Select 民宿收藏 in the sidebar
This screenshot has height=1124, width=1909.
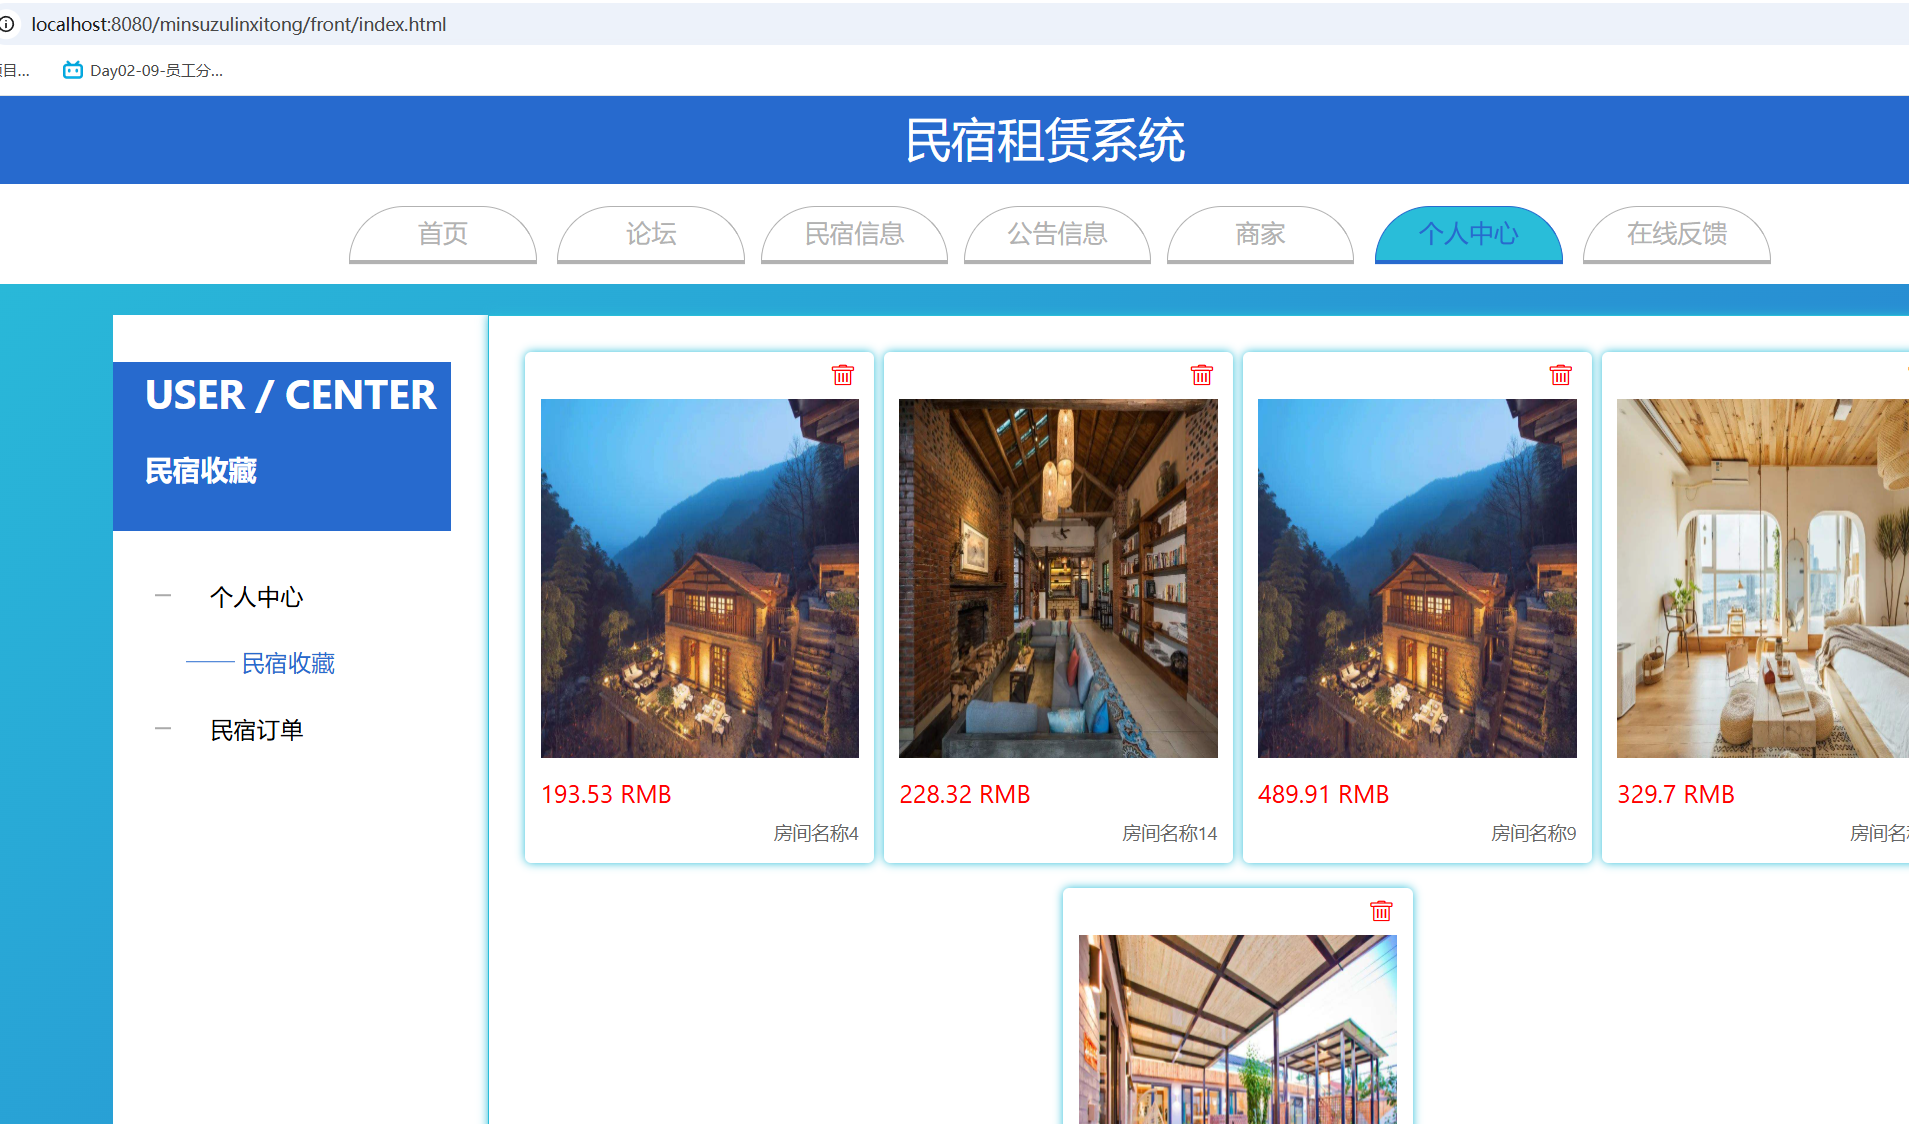(288, 663)
